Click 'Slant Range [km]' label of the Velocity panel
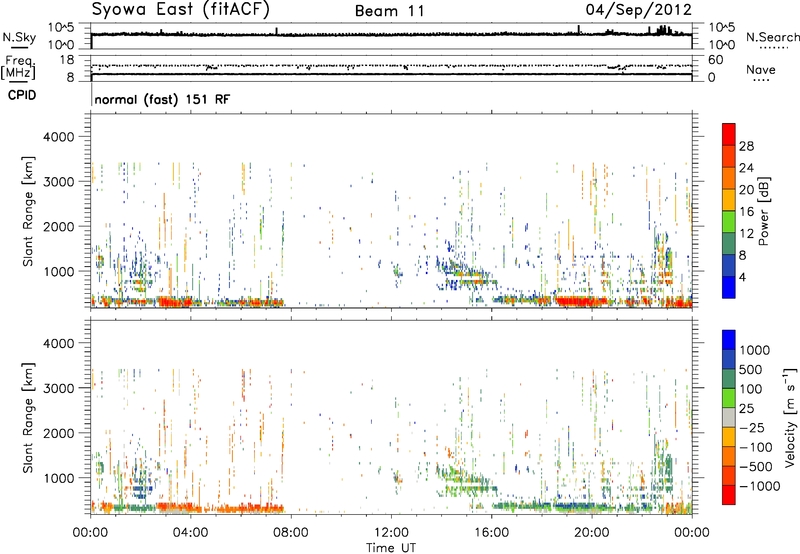 tap(28, 417)
